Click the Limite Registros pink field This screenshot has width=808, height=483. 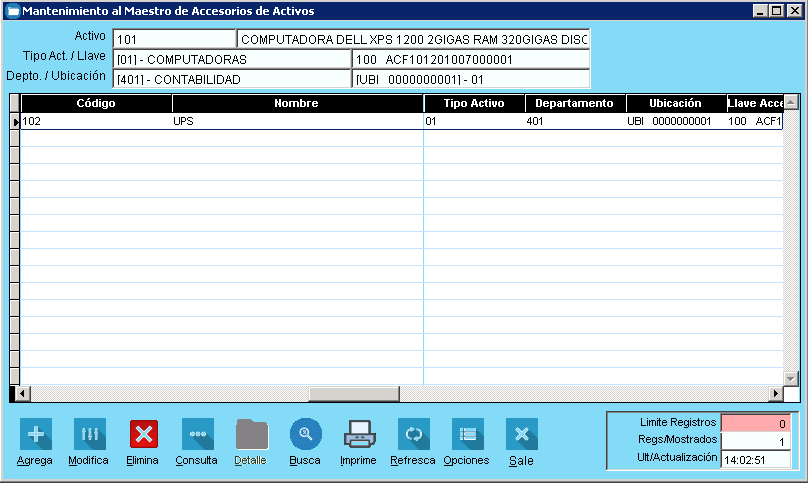click(x=756, y=423)
